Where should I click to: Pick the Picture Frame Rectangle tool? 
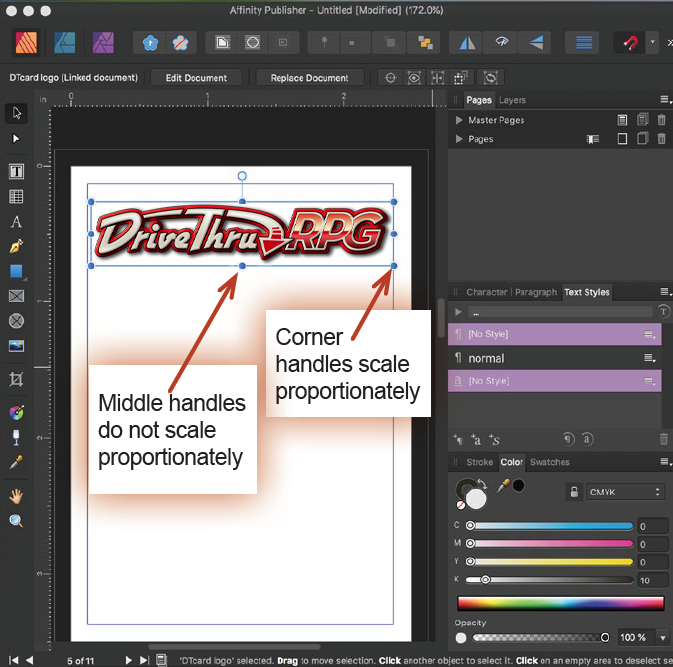(x=16, y=296)
